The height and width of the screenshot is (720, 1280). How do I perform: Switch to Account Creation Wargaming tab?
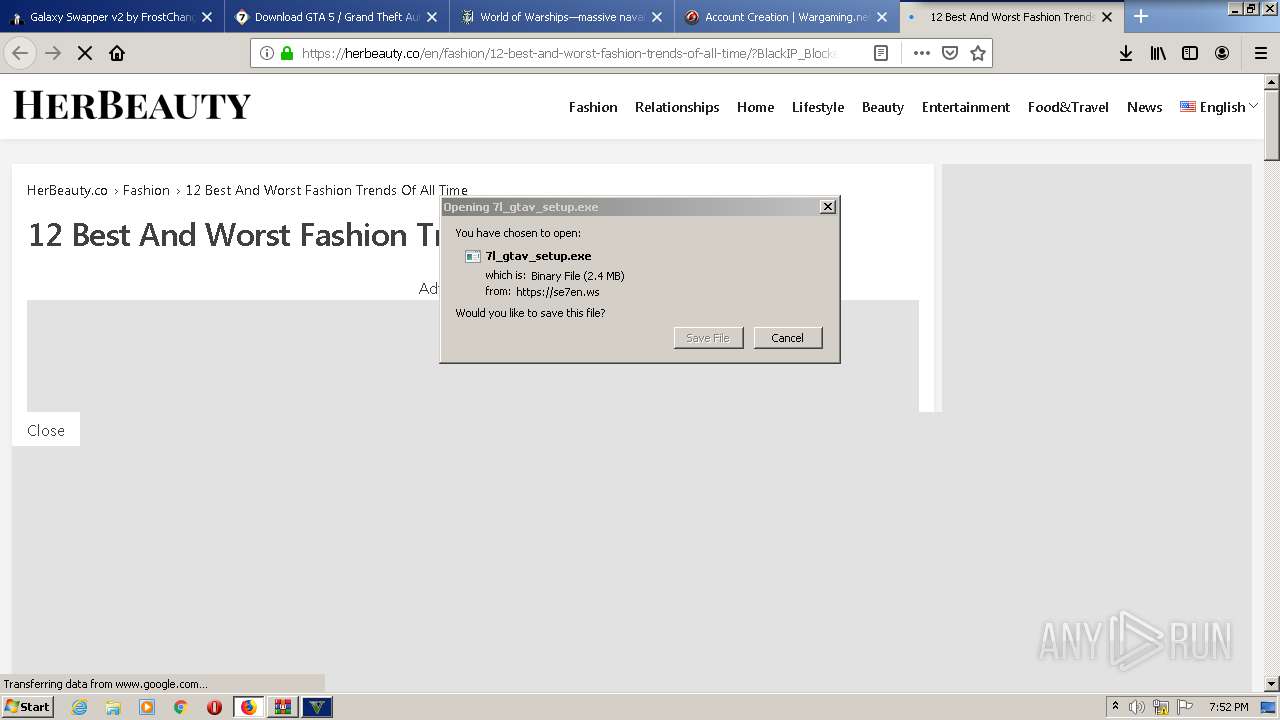(787, 17)
